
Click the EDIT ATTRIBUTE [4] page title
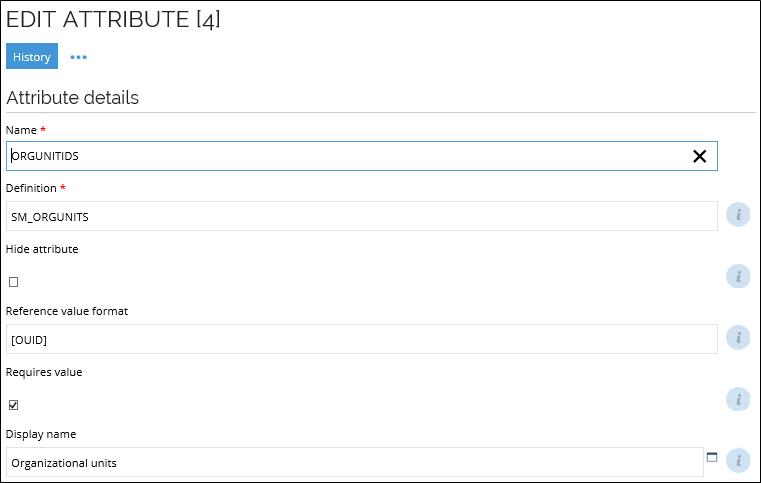pyautogui.click(x=113, y=19)
